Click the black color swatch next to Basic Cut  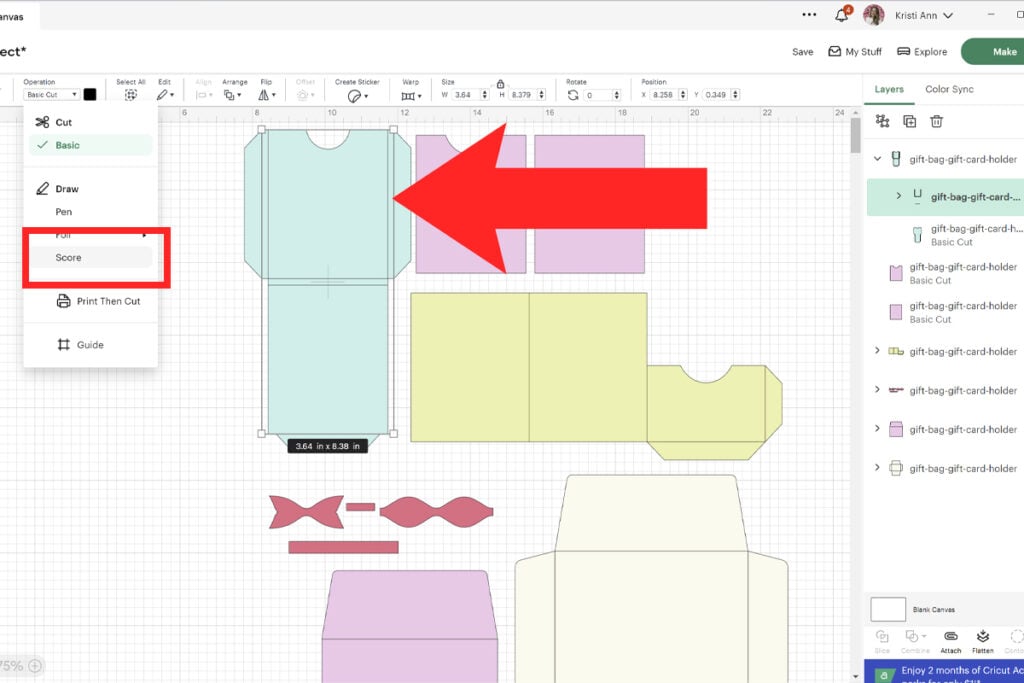coord(91,94)
